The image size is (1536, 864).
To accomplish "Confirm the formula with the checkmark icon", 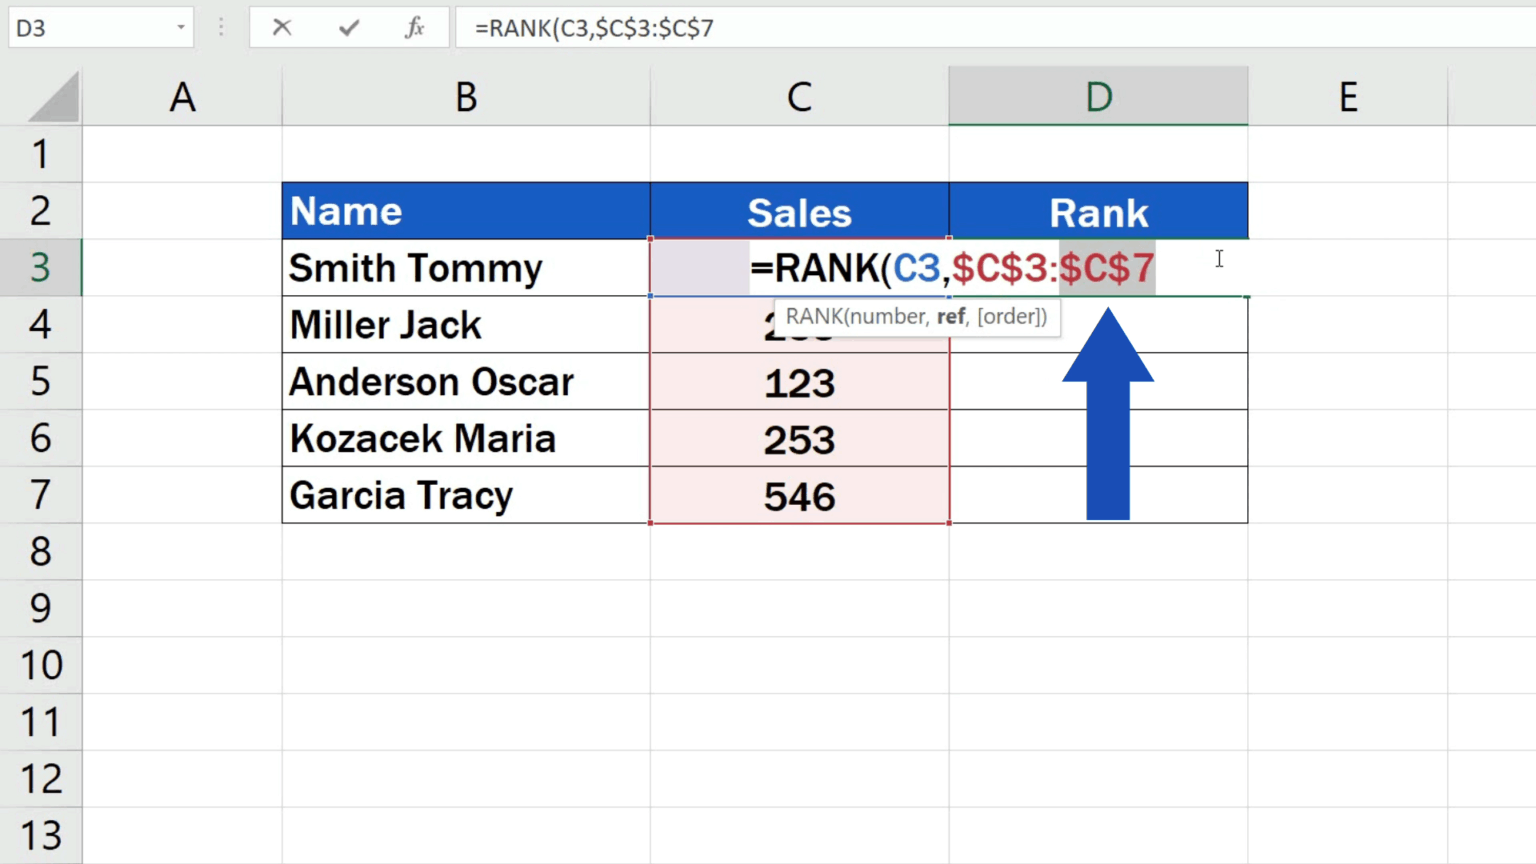I will pos(348,27).
